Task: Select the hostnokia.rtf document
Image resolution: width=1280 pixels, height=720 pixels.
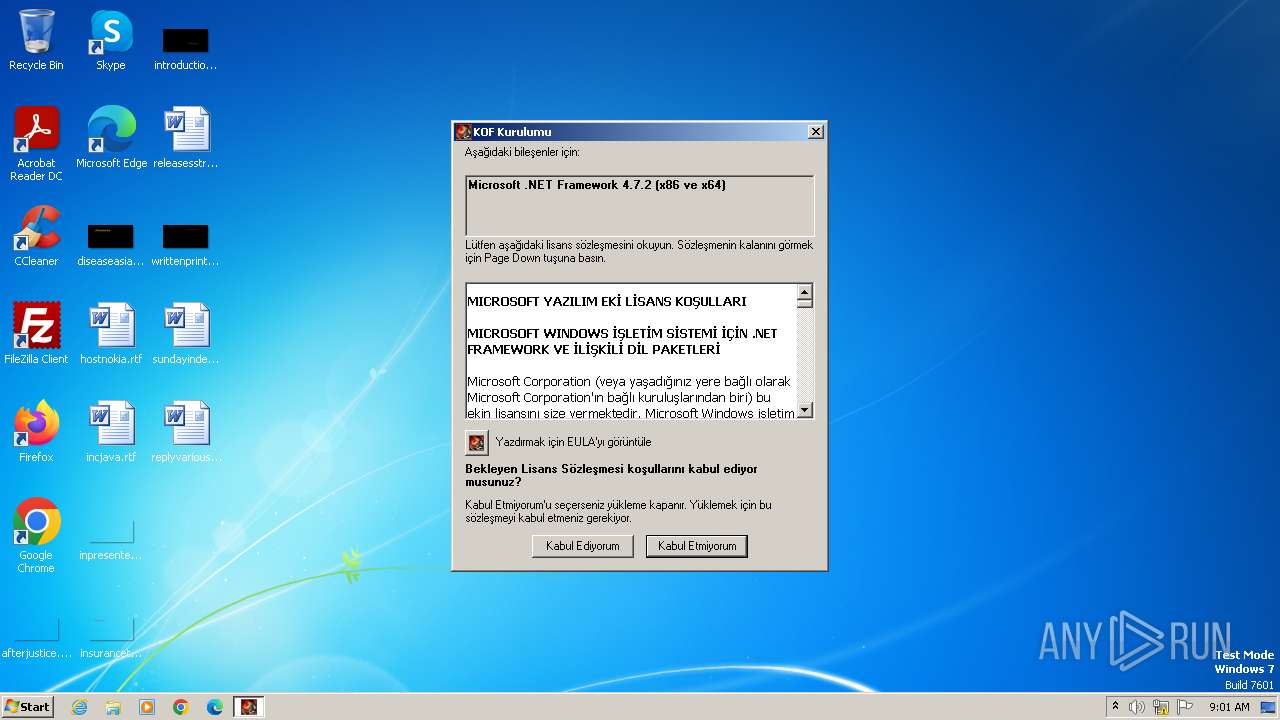Action: [x=111, y=335]
